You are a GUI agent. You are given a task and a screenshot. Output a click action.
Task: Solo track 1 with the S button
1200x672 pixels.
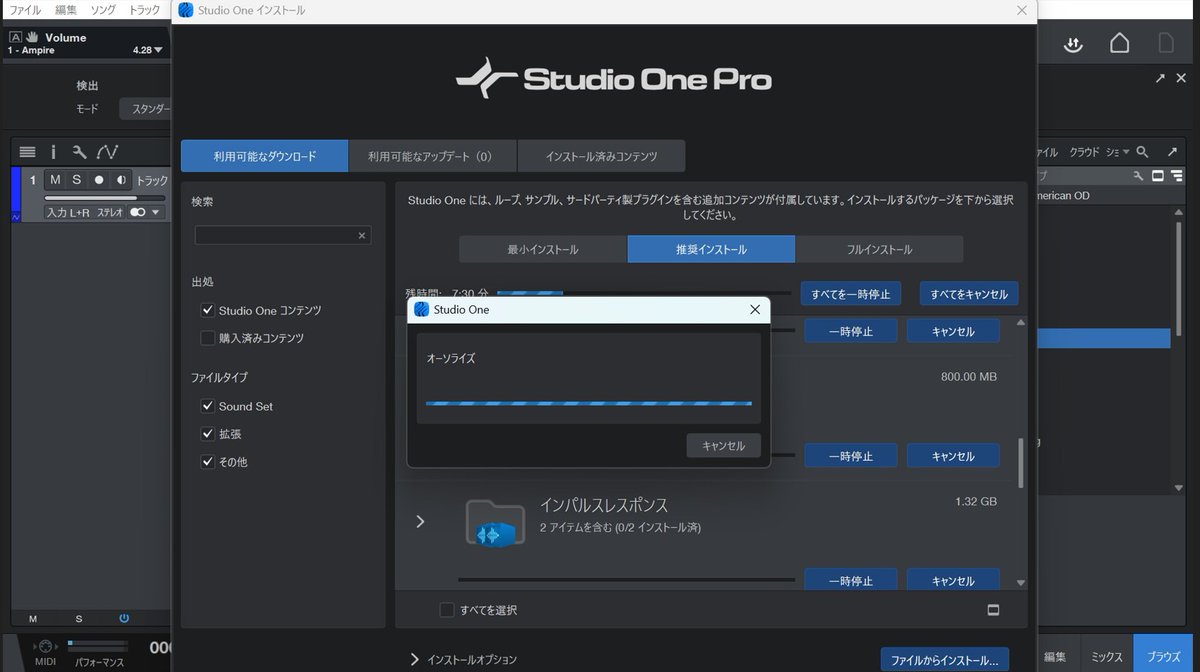(76, 180)
